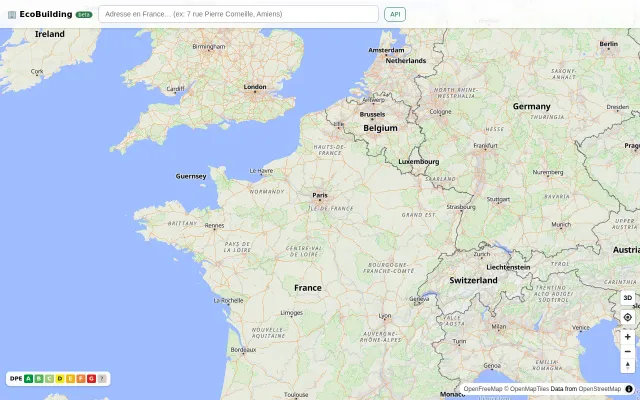Click the France country label
The width and height of the screenshot is (640, 400).
pos(308,288)
